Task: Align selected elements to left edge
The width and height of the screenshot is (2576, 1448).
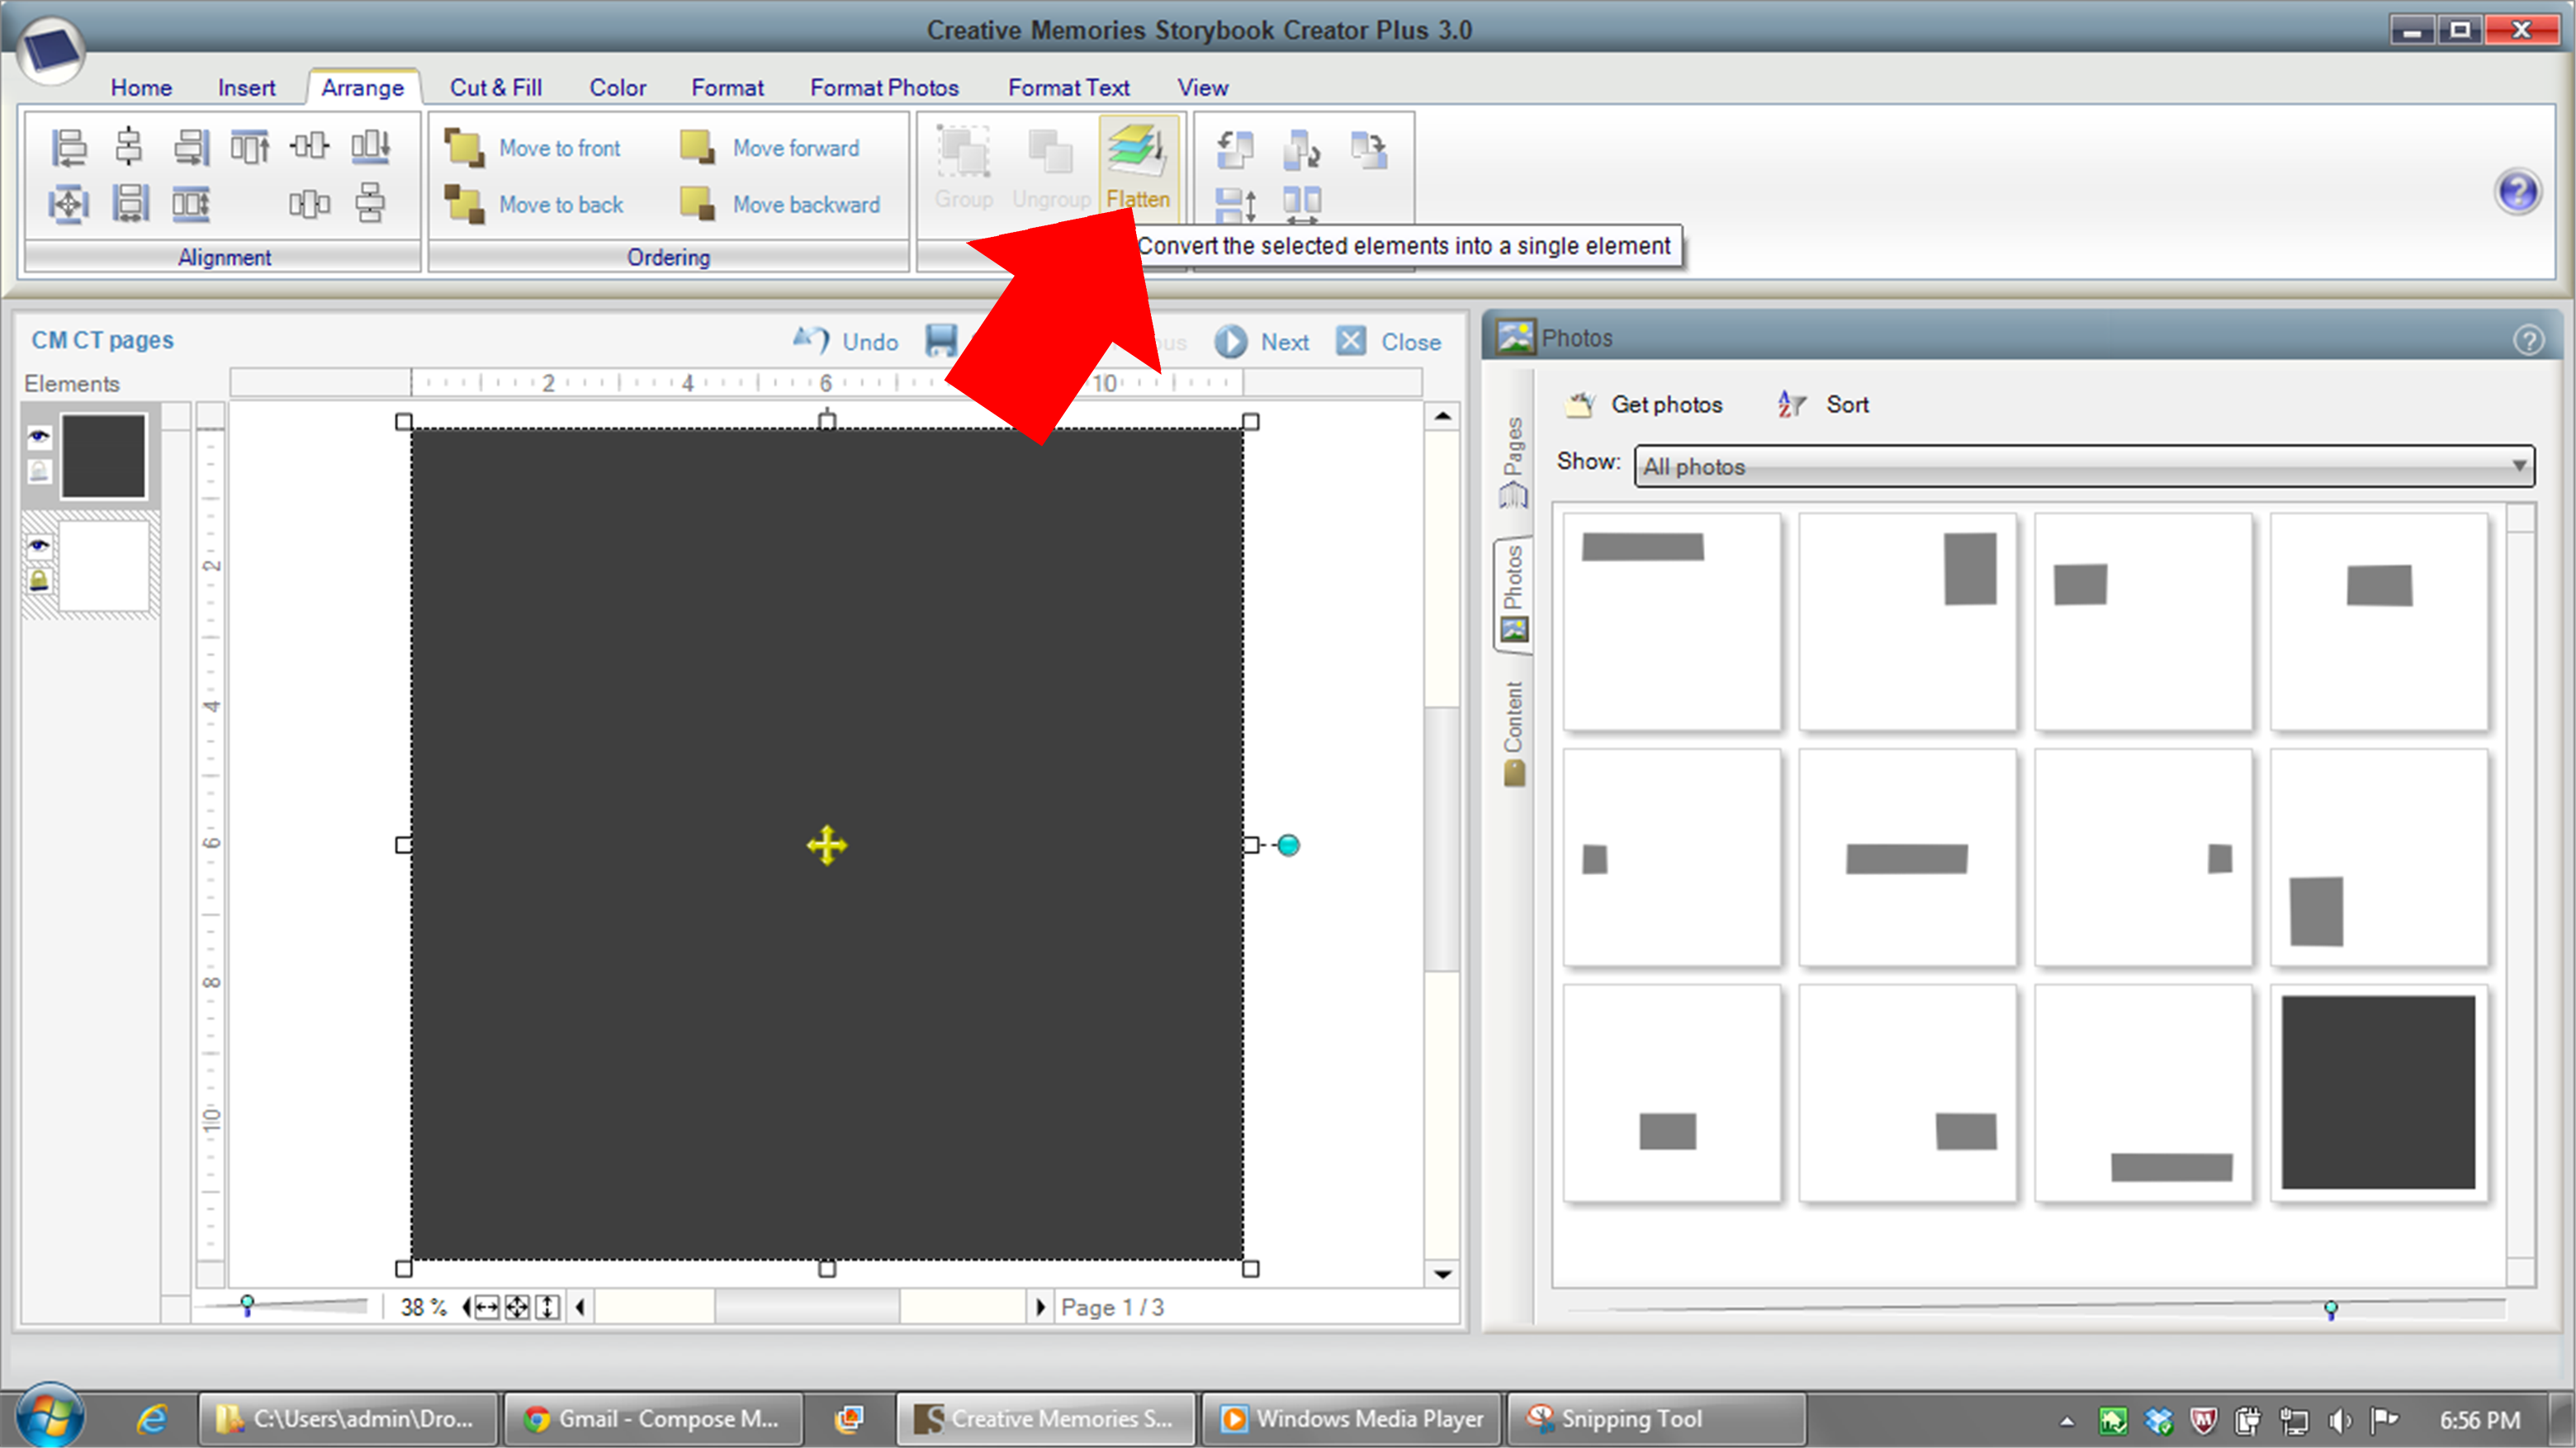Action: (x=69, y=147)
